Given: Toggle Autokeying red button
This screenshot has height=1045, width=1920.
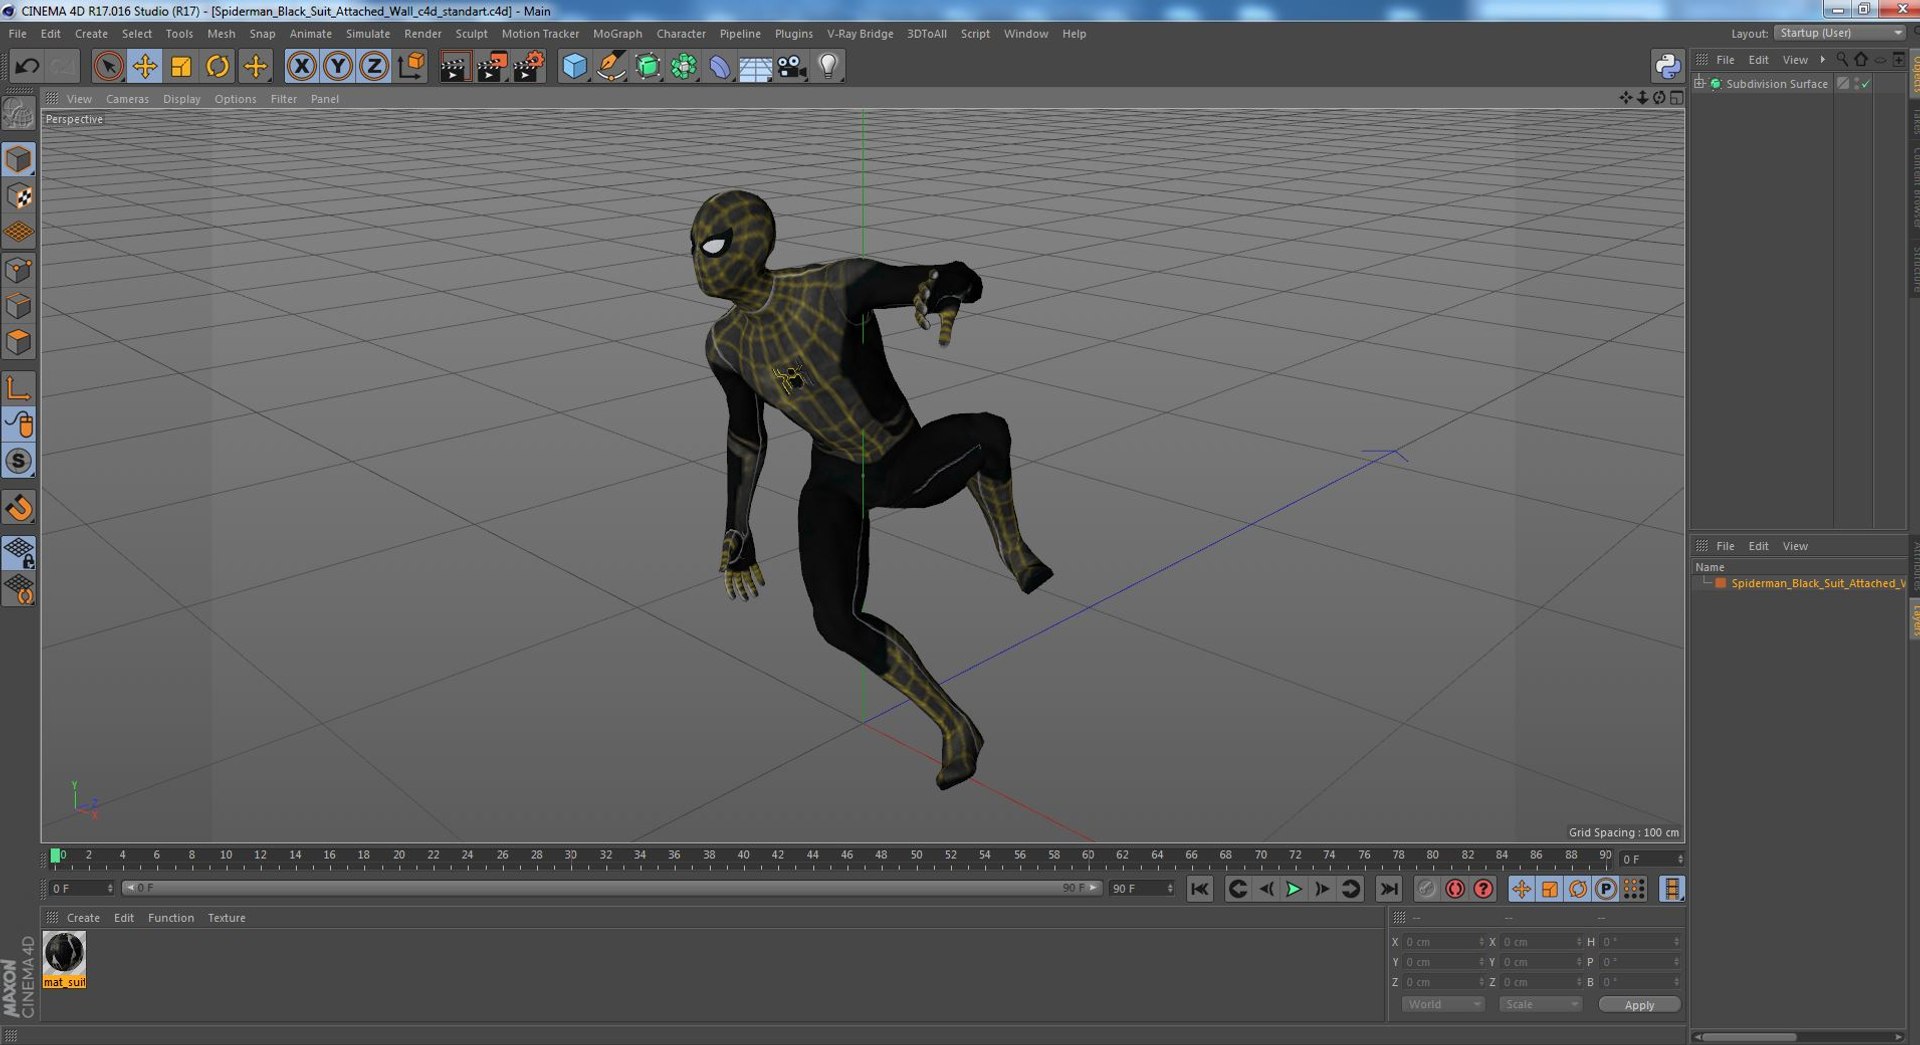Looking at the screenshot, I should tap(1455, 889).
